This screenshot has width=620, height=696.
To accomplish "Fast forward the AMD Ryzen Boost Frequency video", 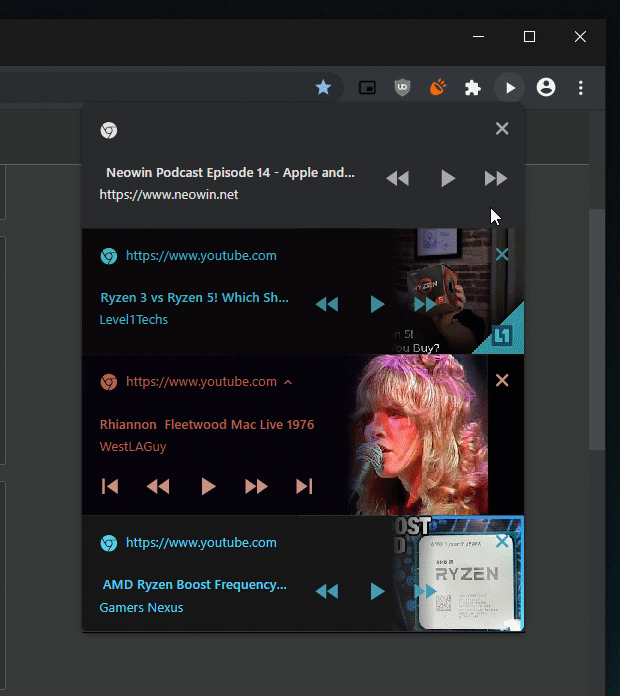I will (425, 592).
